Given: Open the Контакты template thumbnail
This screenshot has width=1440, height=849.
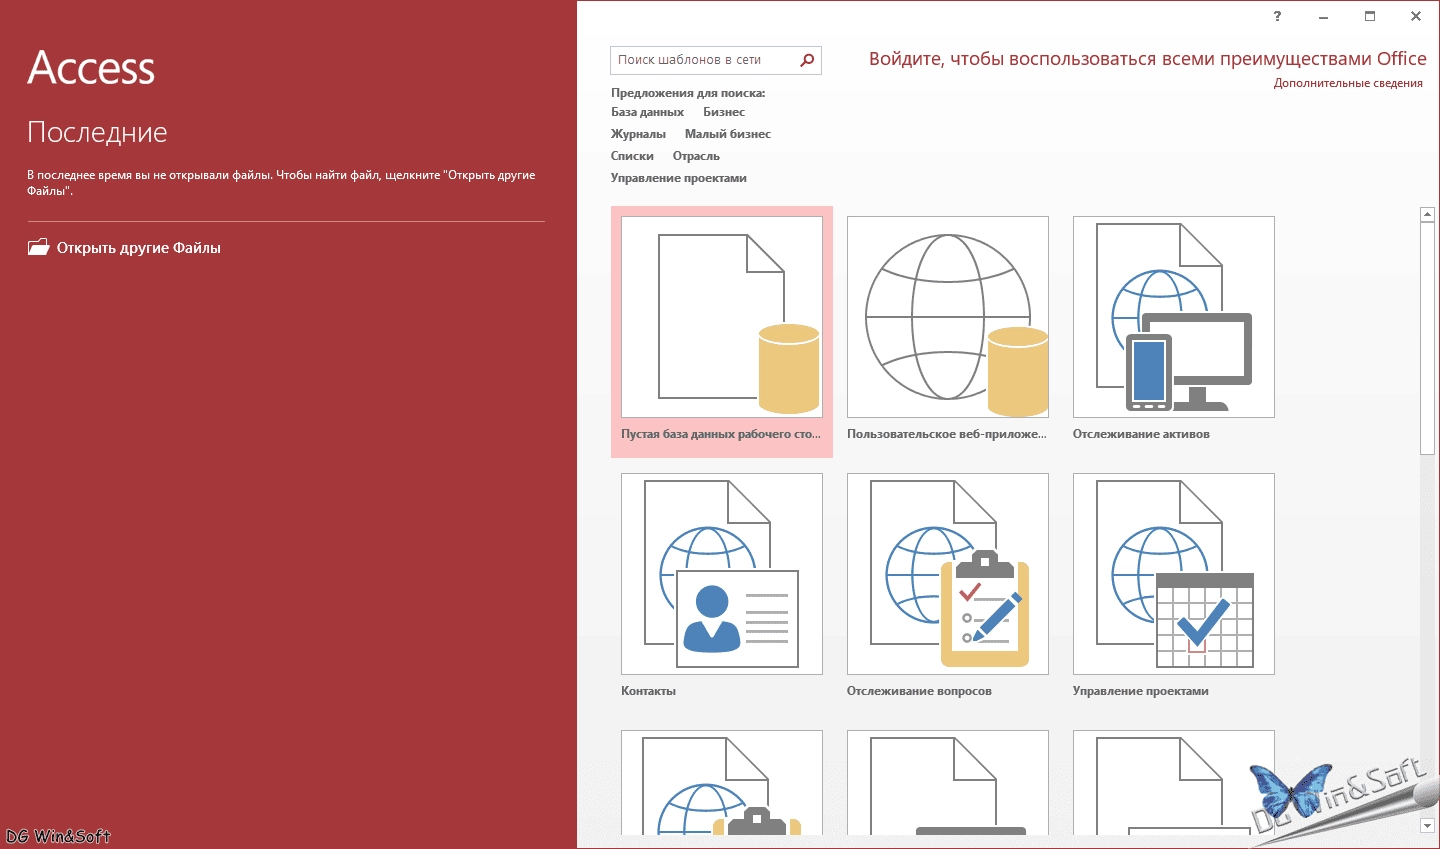Looking at the screenshot, I should point(722,574).
